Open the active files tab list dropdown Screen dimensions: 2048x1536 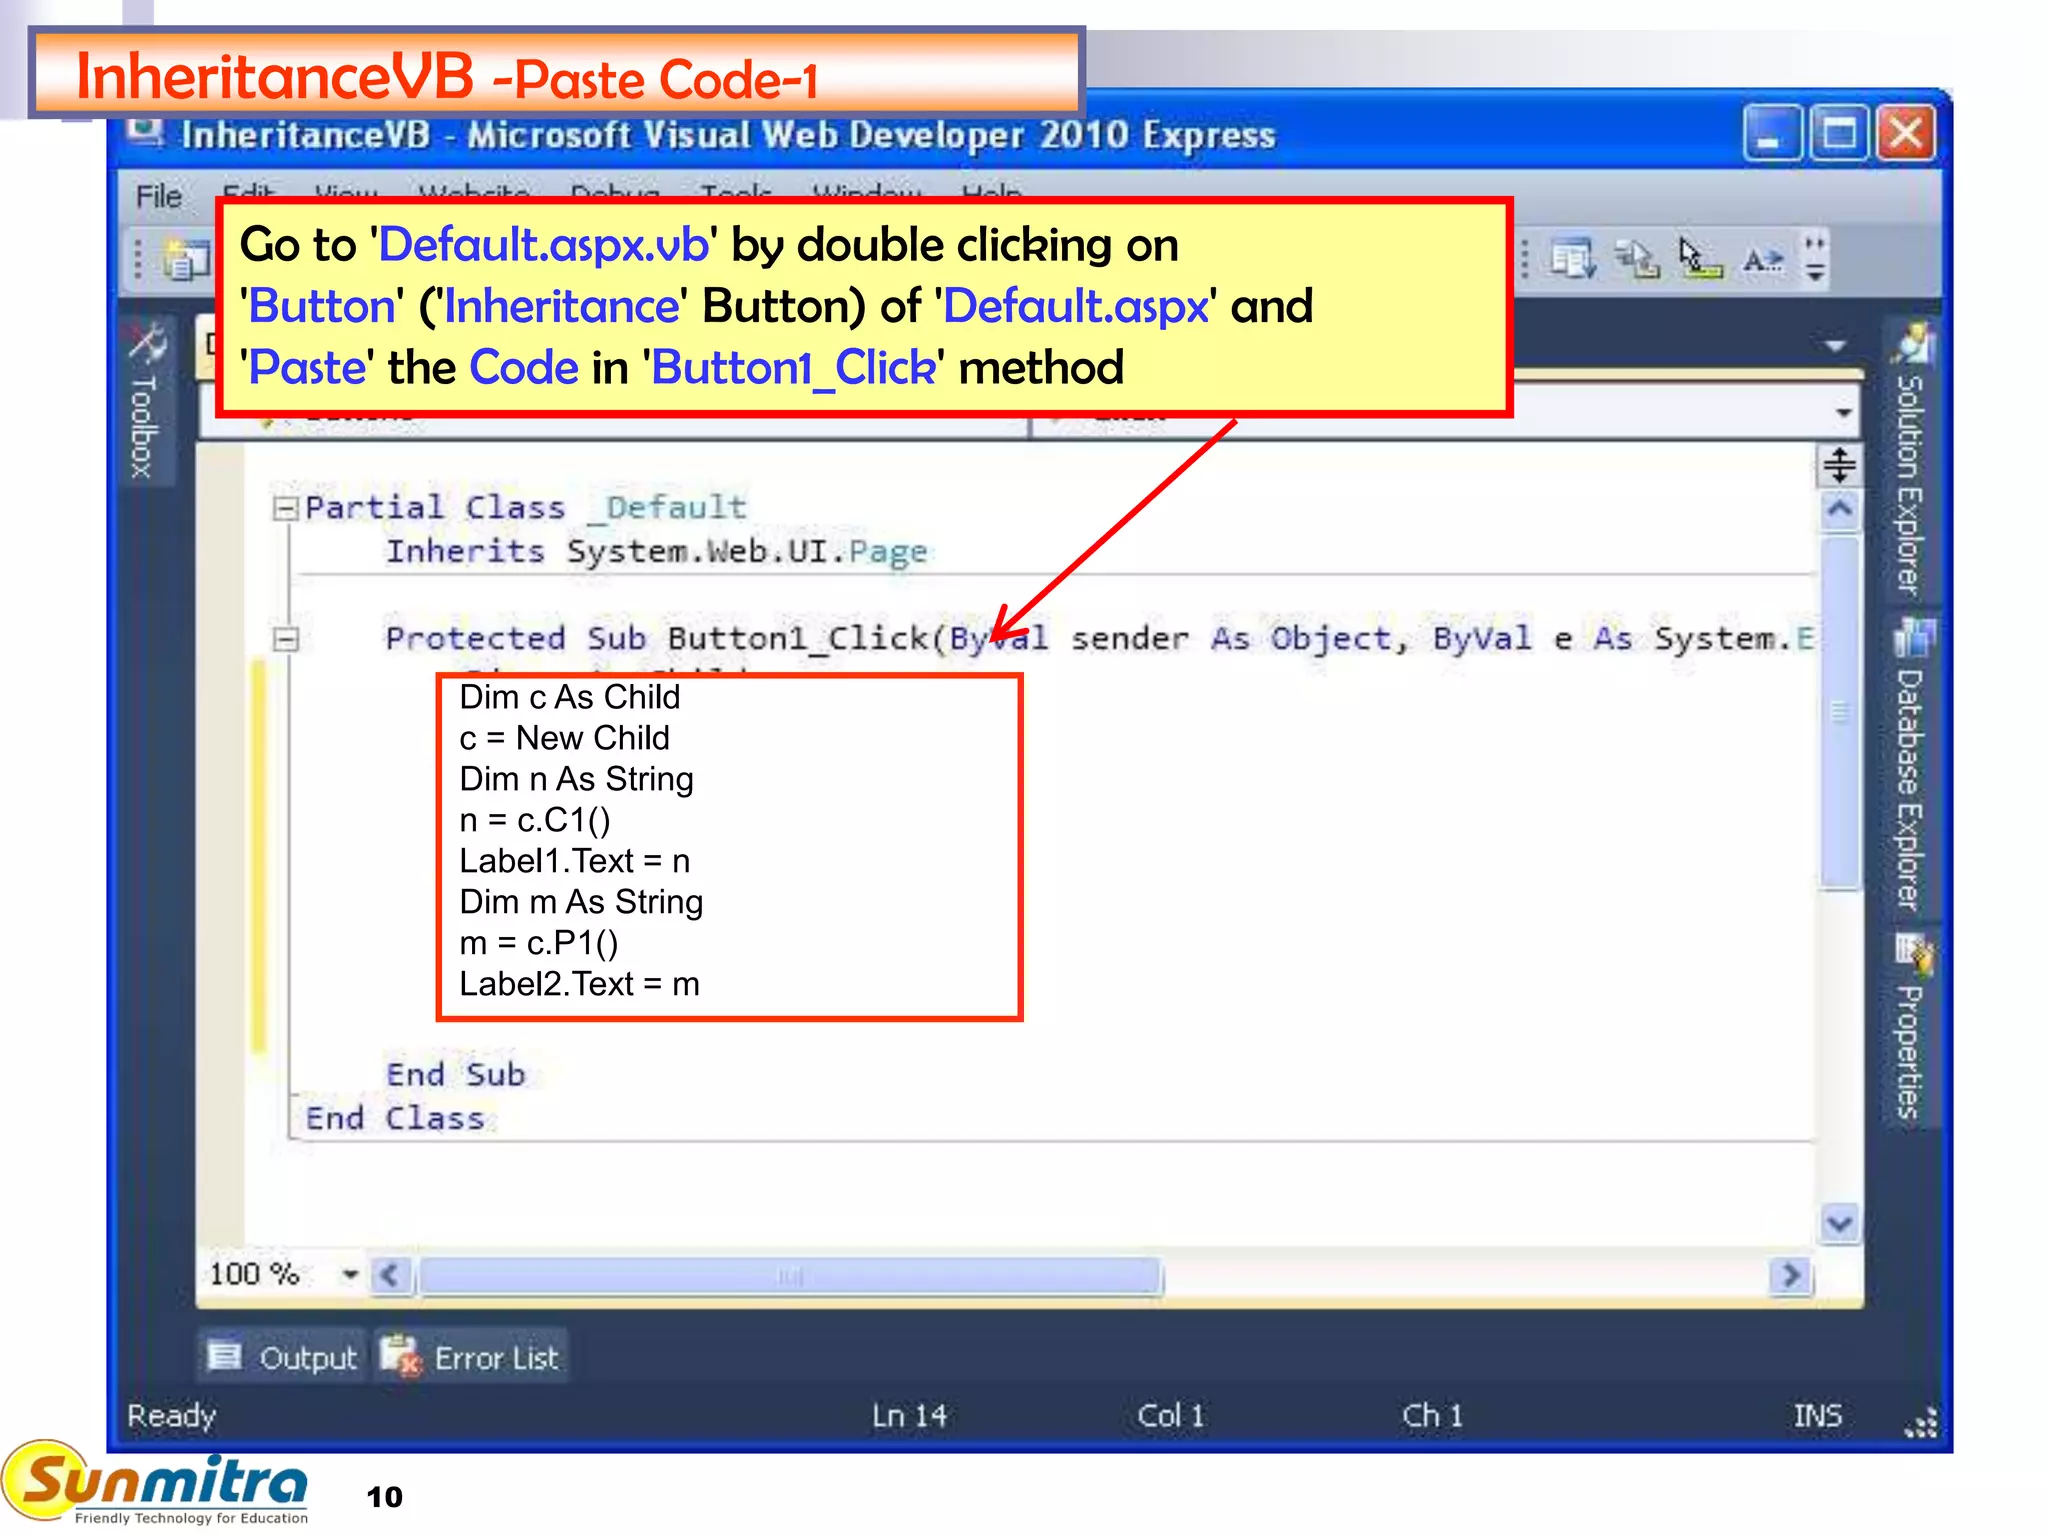pyautogui.click(x=1835, y=347)
